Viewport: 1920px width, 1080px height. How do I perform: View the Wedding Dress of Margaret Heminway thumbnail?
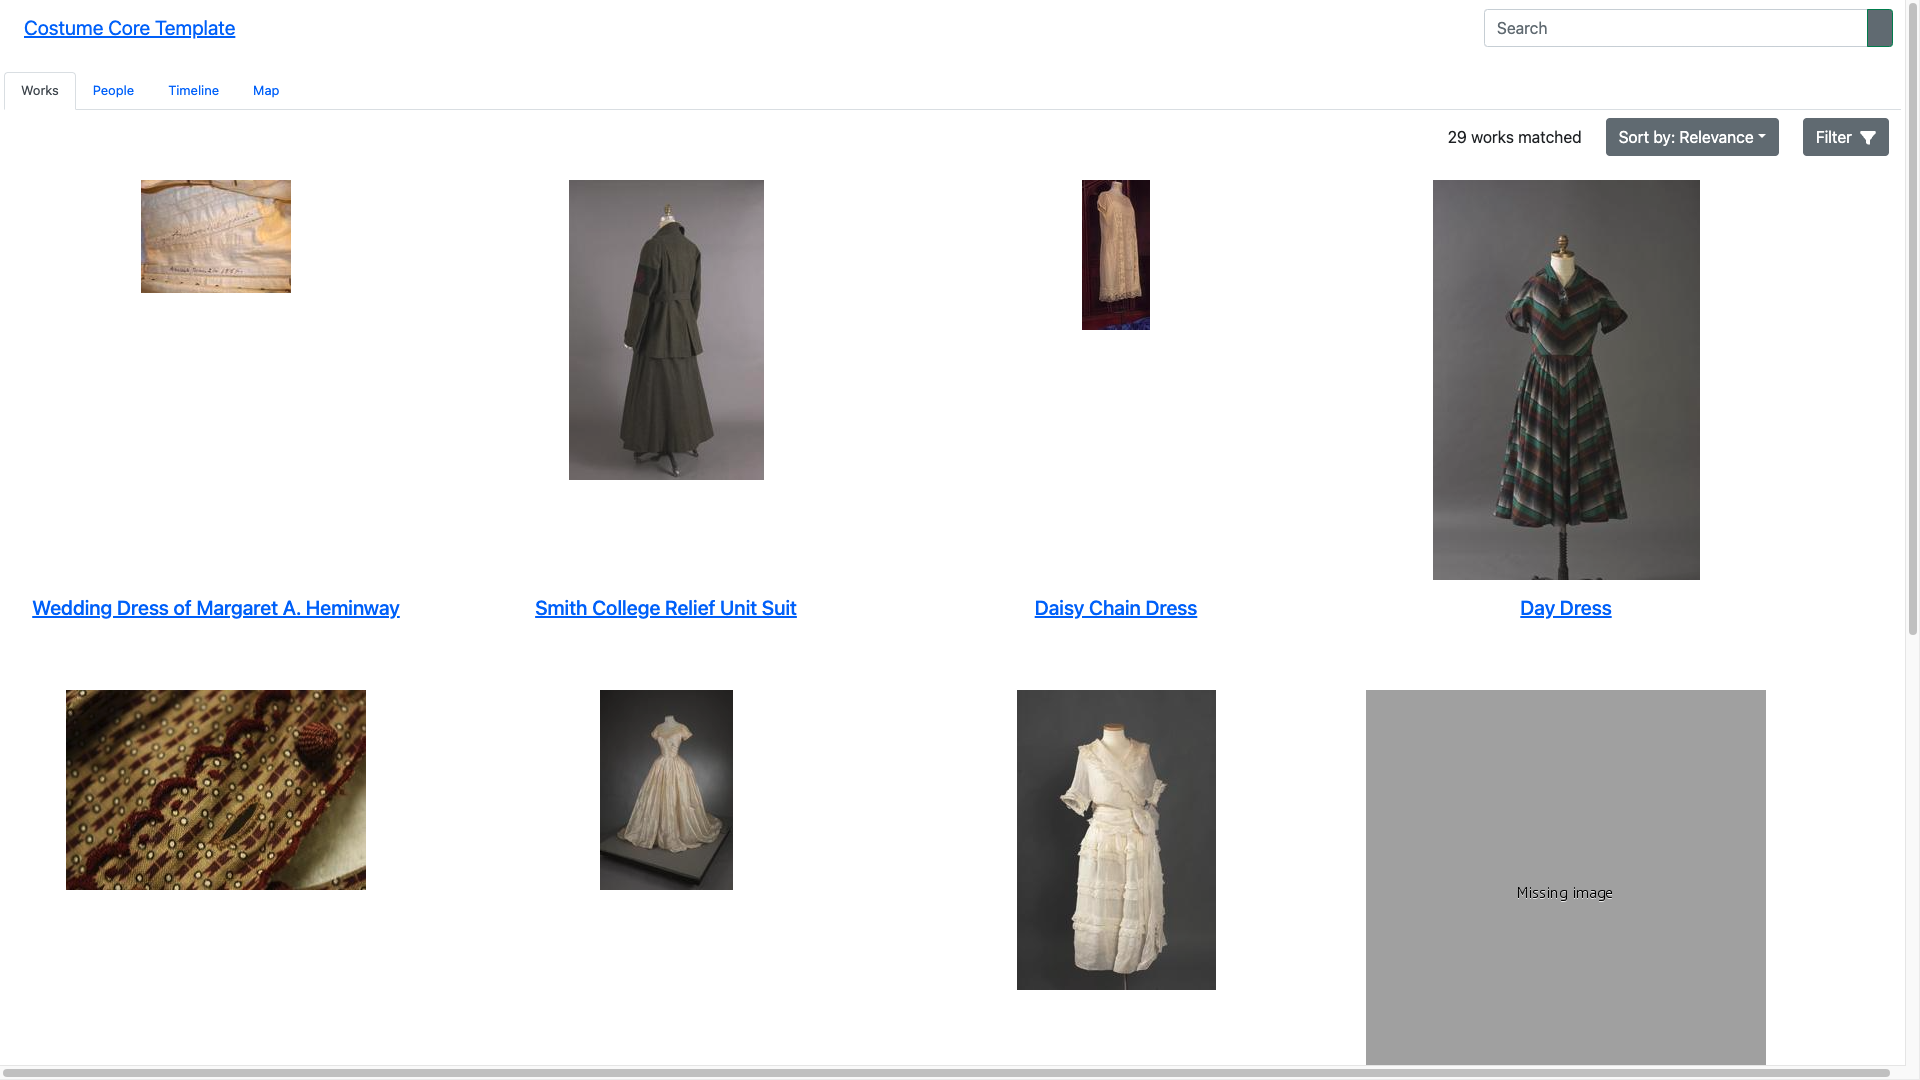tap(216, 236)
